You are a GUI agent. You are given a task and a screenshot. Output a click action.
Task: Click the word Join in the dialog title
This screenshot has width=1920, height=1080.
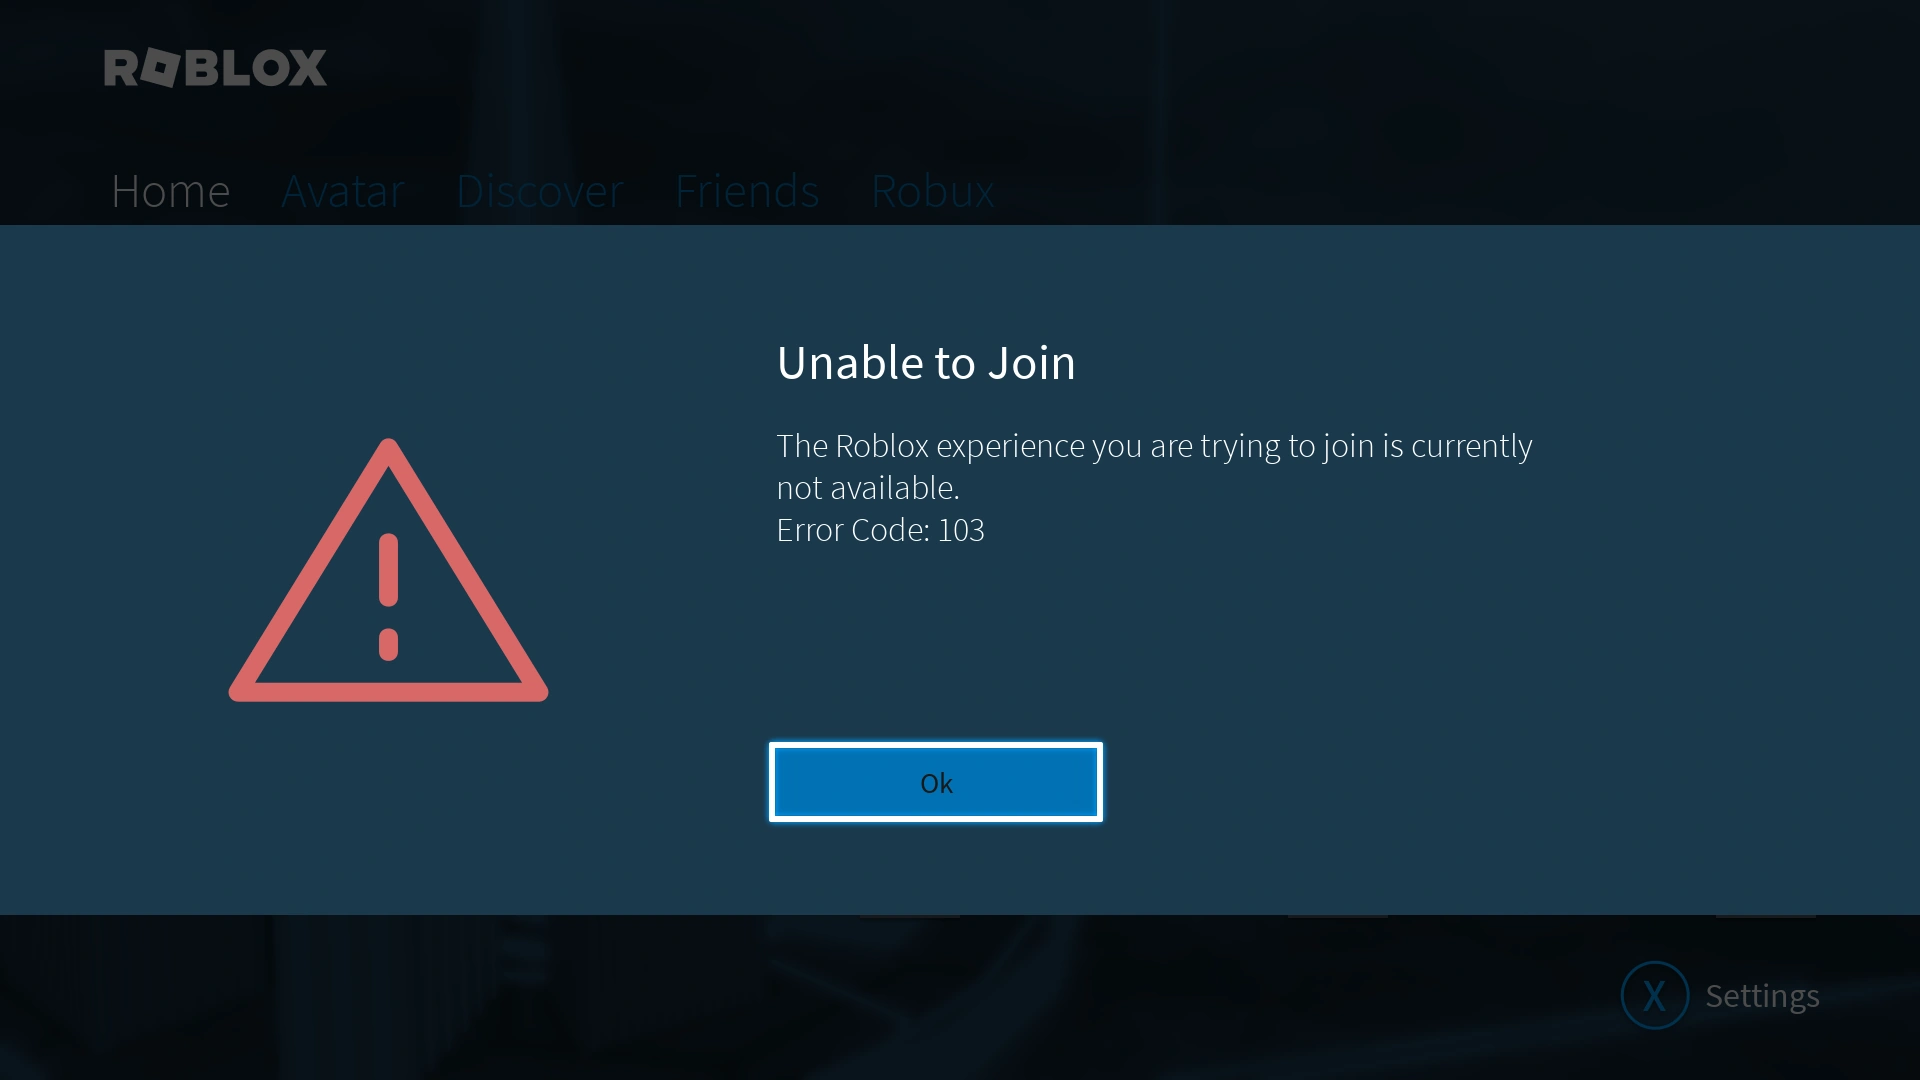point(1032,362)
